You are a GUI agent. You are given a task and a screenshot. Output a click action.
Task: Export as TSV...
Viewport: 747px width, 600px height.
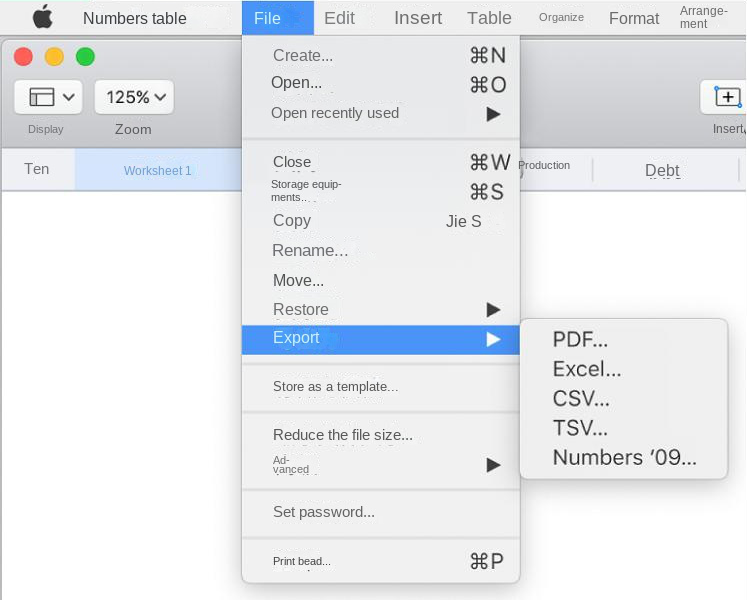coord(624,428)
